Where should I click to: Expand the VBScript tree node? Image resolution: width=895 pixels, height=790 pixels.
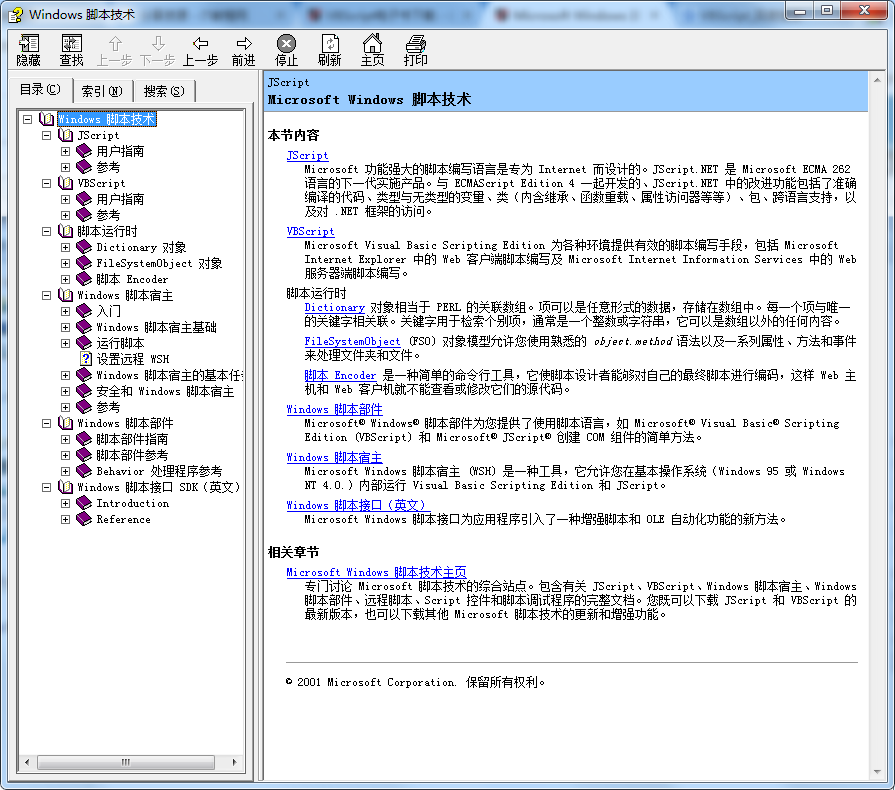[x=45, y=182]
